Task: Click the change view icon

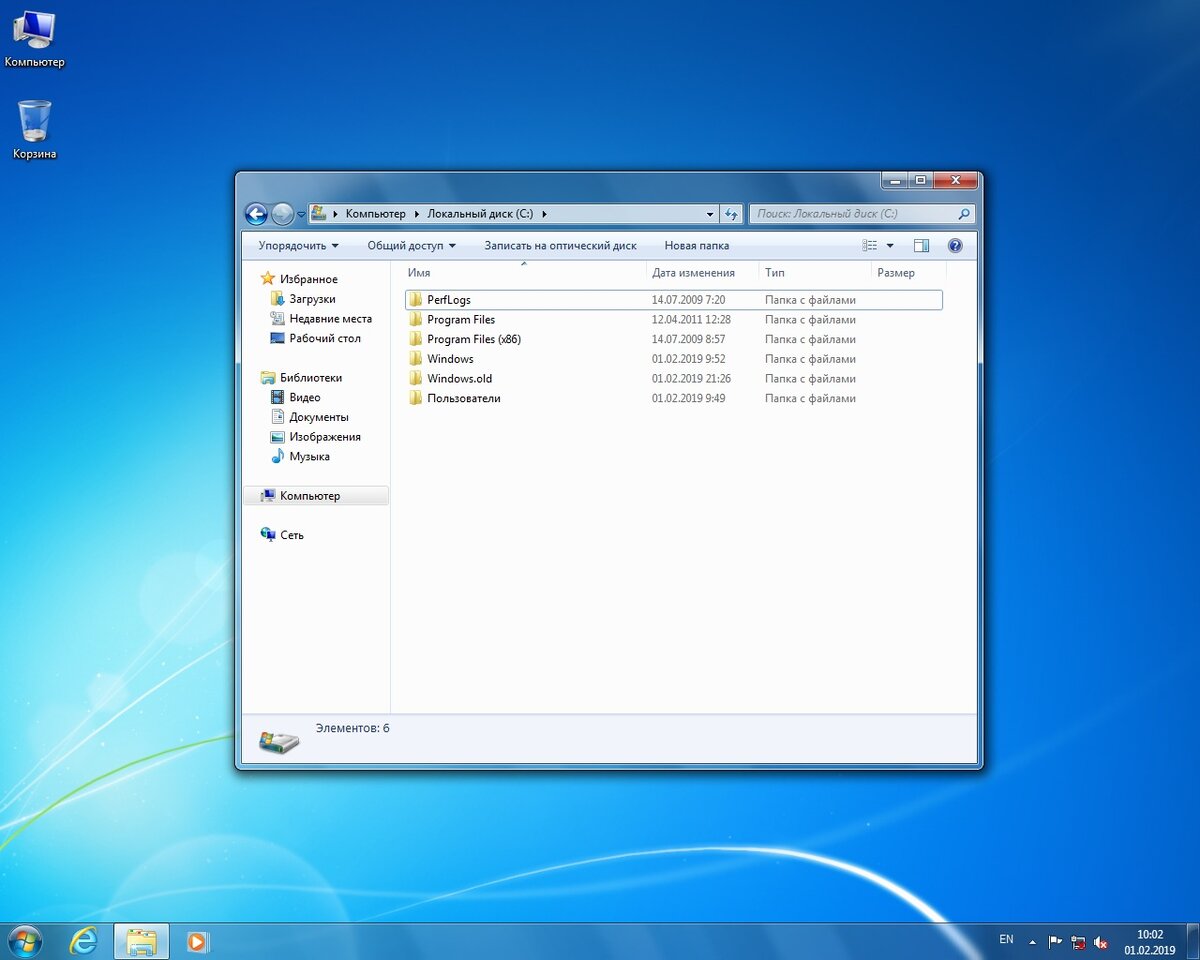Action: [x=870, y=245]
